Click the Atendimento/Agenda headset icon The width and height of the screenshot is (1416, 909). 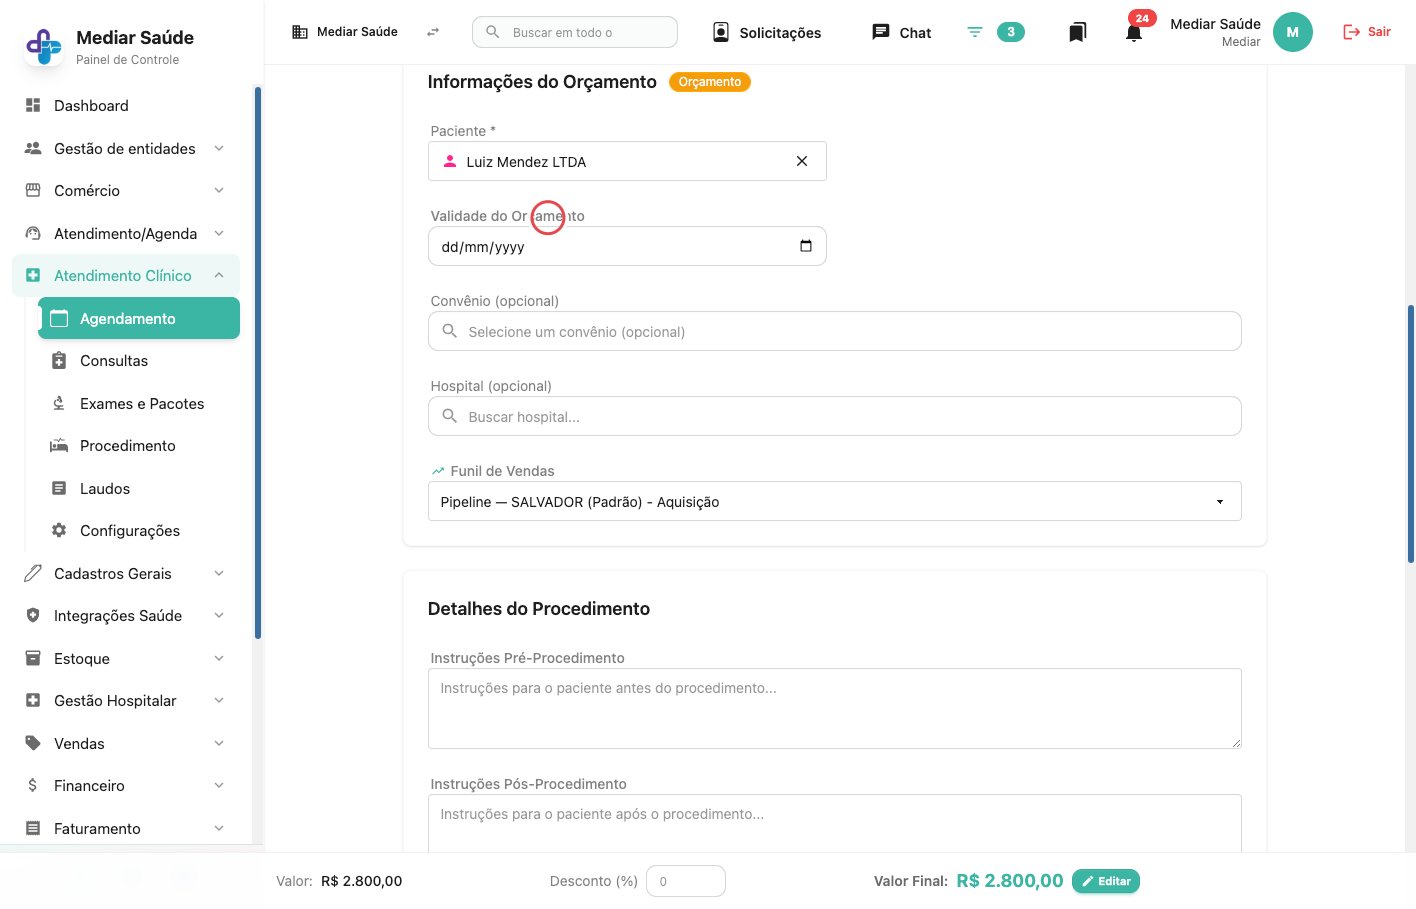tap(33, 233)
